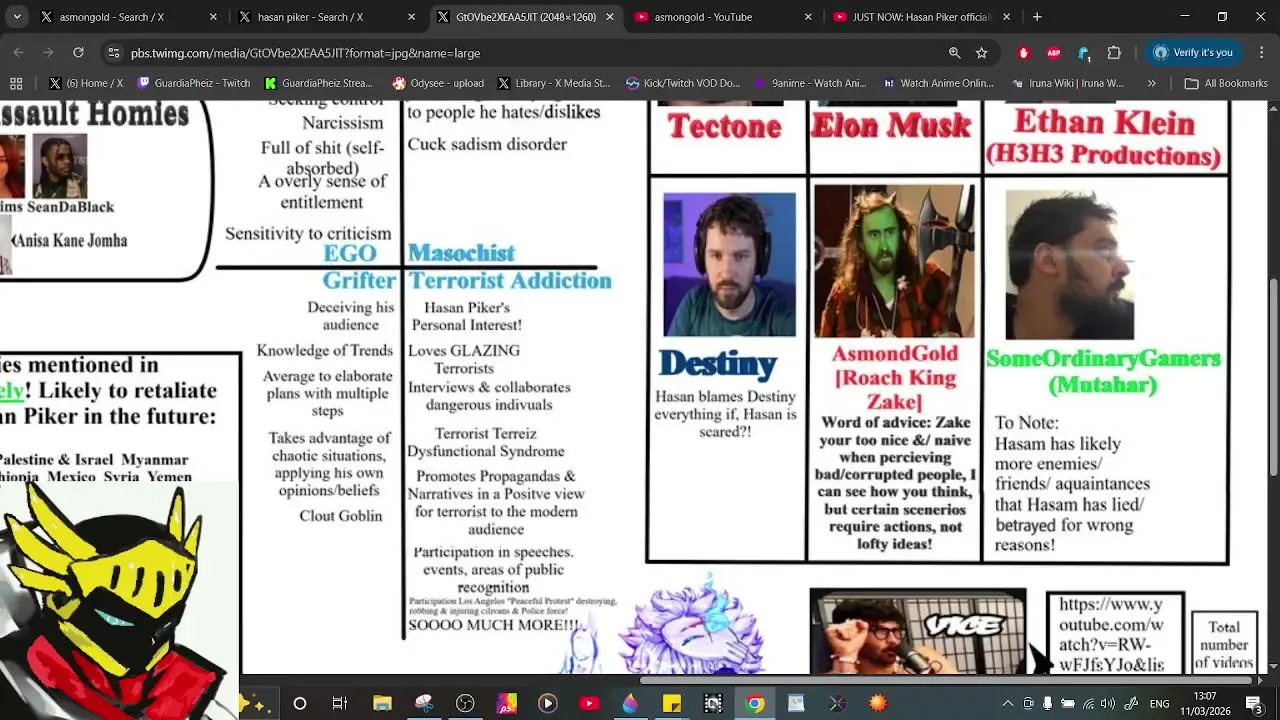The width and height of the screenshot is (1280, 720).
Task: Switch to the asmongold - Search / X tab
Action: [x=128, y=17]
